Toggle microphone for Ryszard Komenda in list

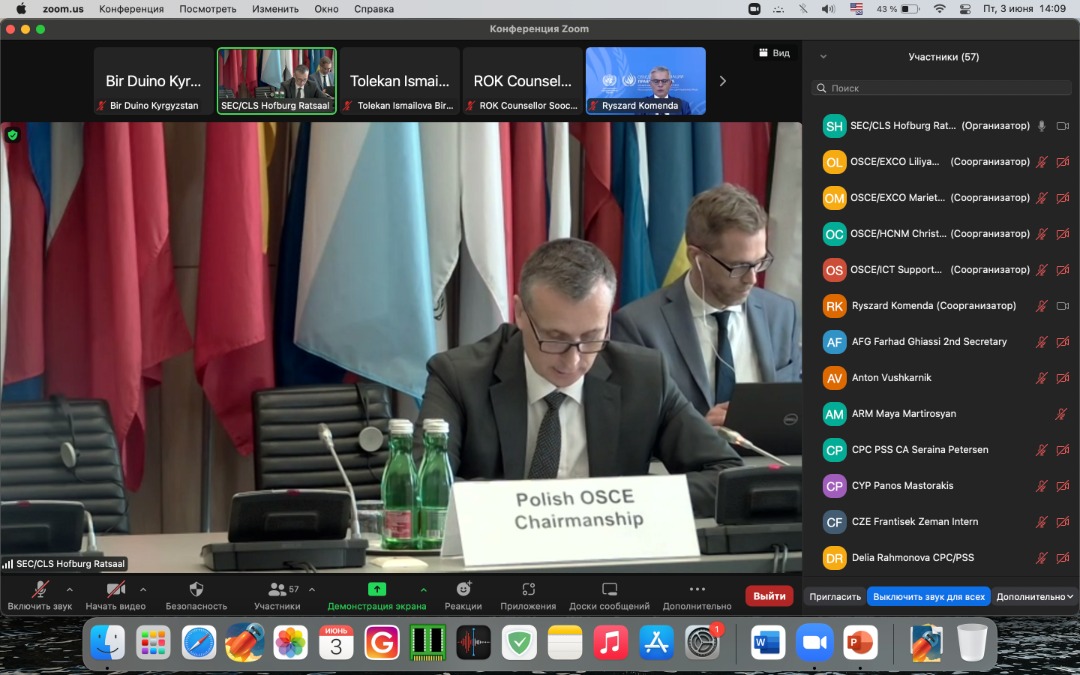point(1042,306)
